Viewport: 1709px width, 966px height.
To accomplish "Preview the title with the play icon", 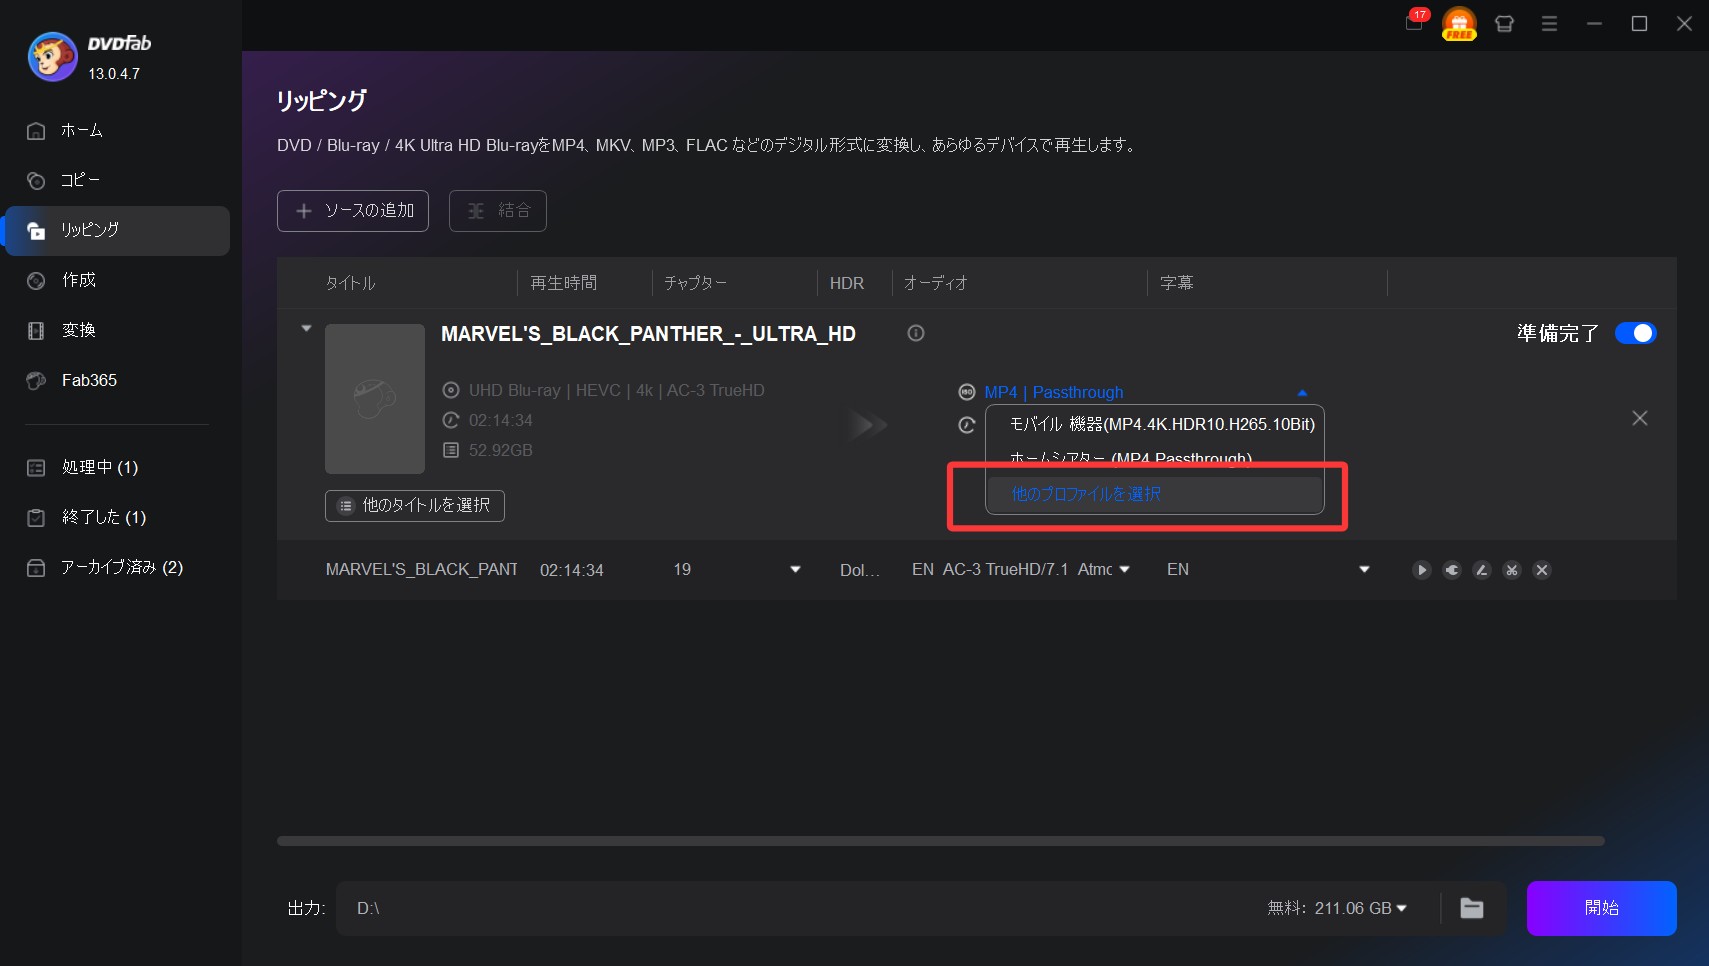I will pyautogui.click(x=1421, y=570).
